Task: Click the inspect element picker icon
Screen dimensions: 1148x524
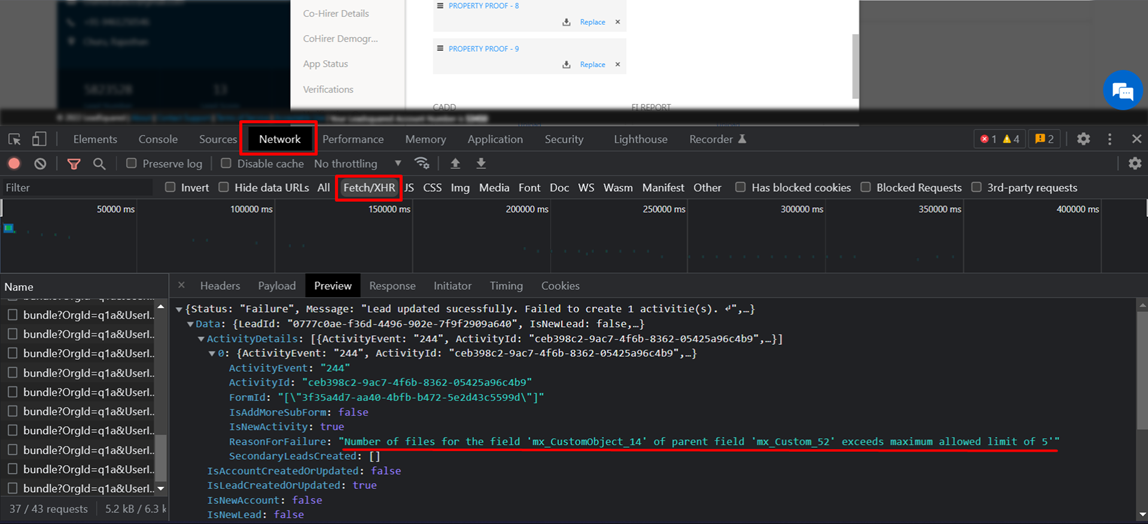Action: tap(15, 139)
